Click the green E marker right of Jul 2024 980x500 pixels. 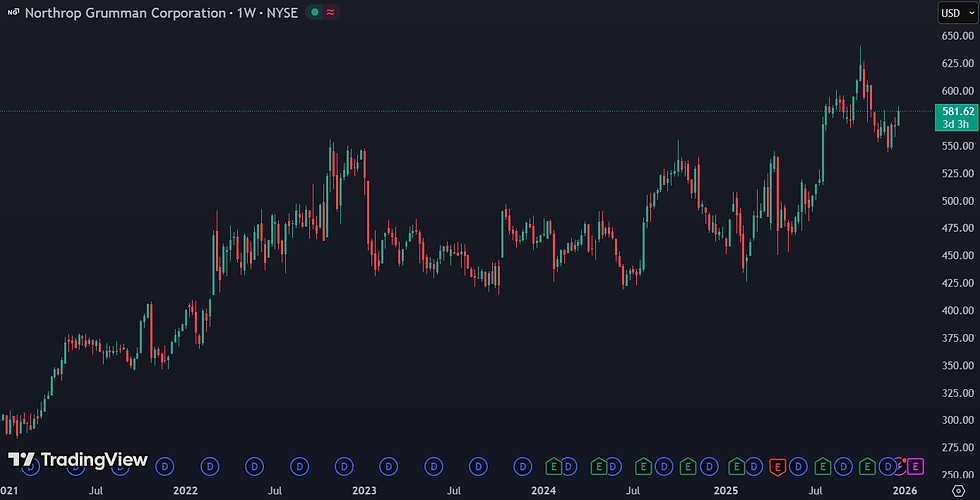(x=644, y=466)
